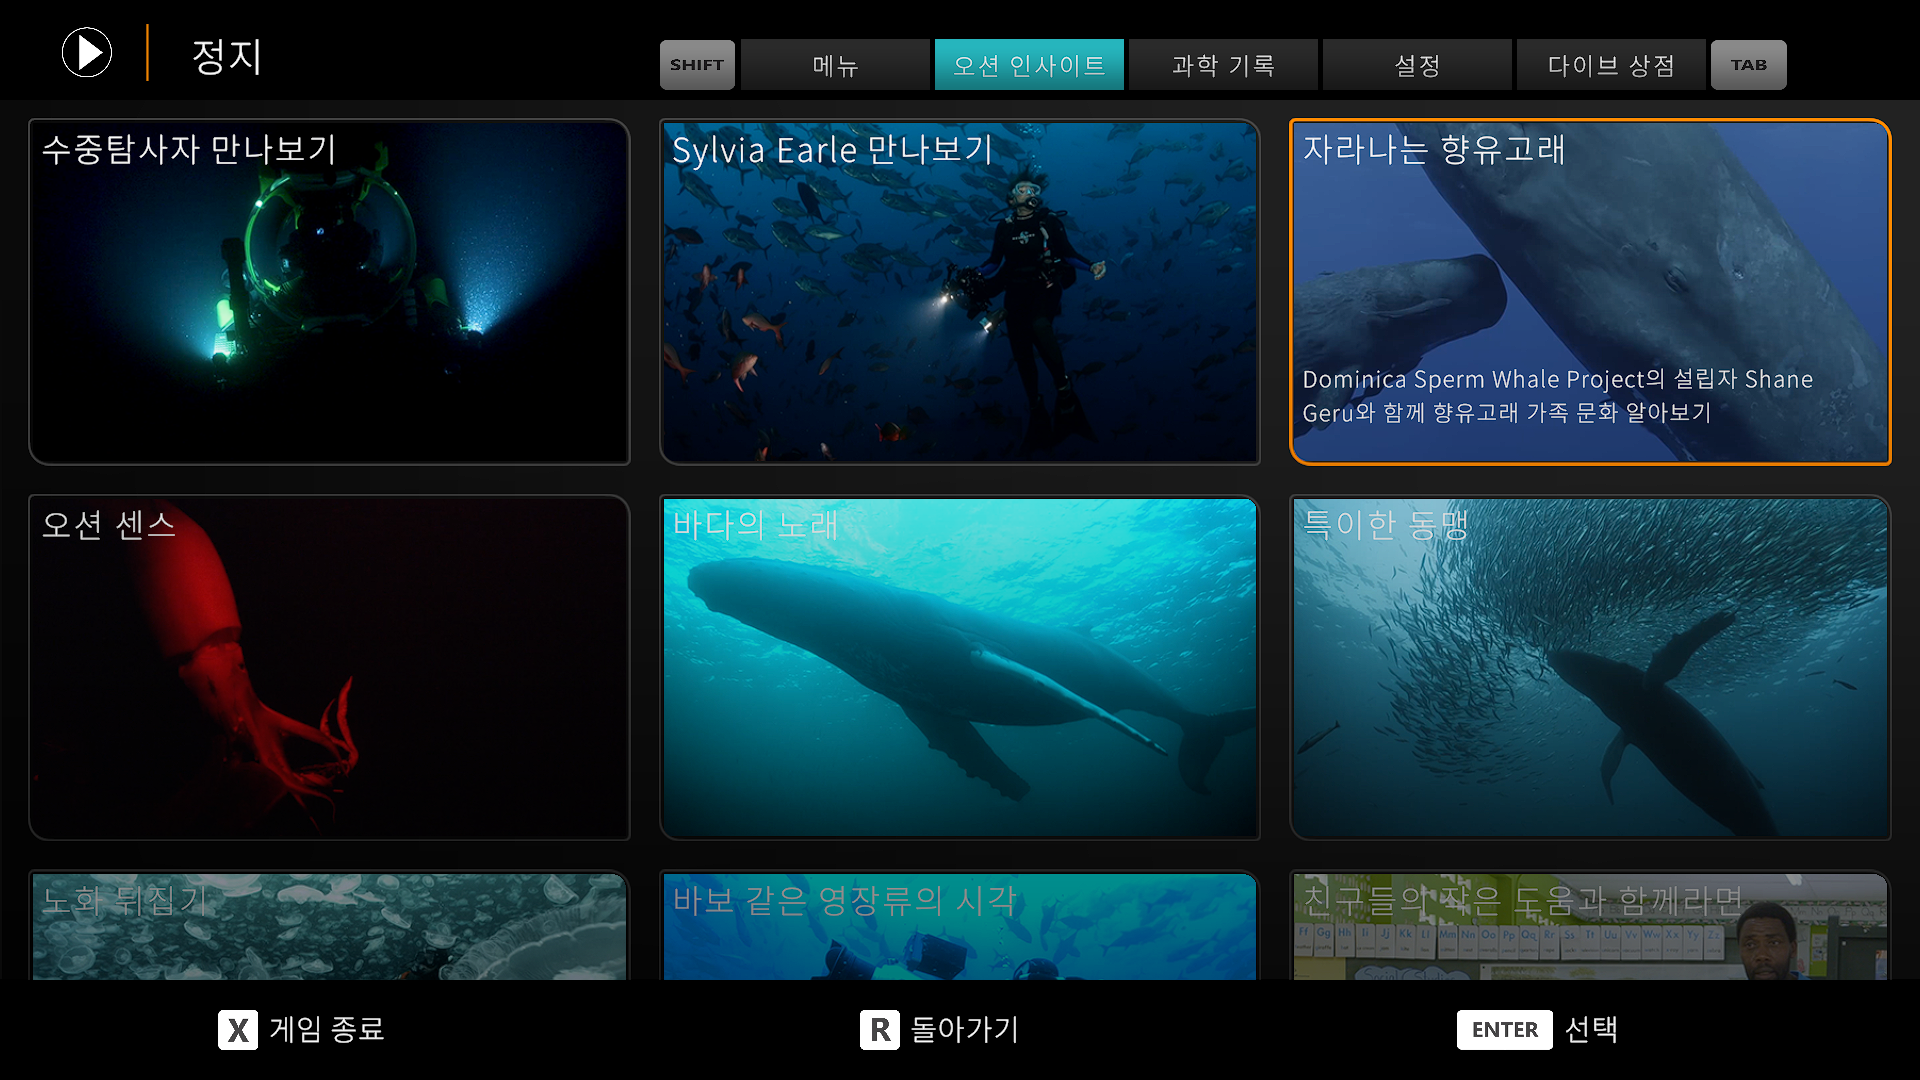Screen dimensions: 1920x1080
Task: Go to the 설정 tab
Action: point(1417,66)
